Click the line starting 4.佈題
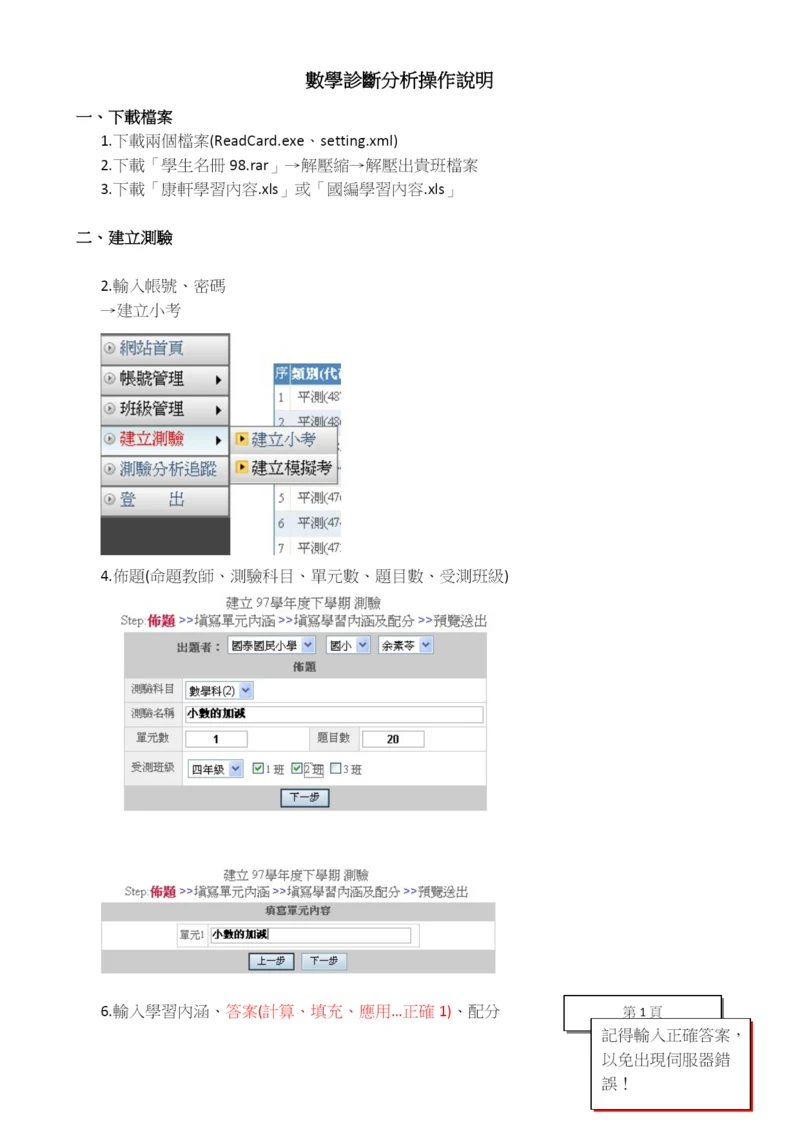 click(x=304, y=576)
